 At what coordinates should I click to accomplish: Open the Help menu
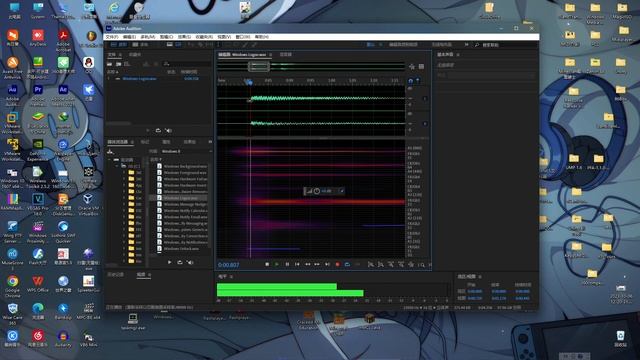(262, 37)
